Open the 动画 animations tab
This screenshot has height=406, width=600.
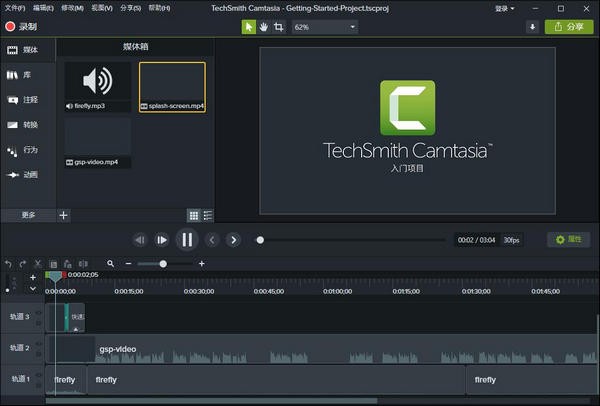point(23,175)
